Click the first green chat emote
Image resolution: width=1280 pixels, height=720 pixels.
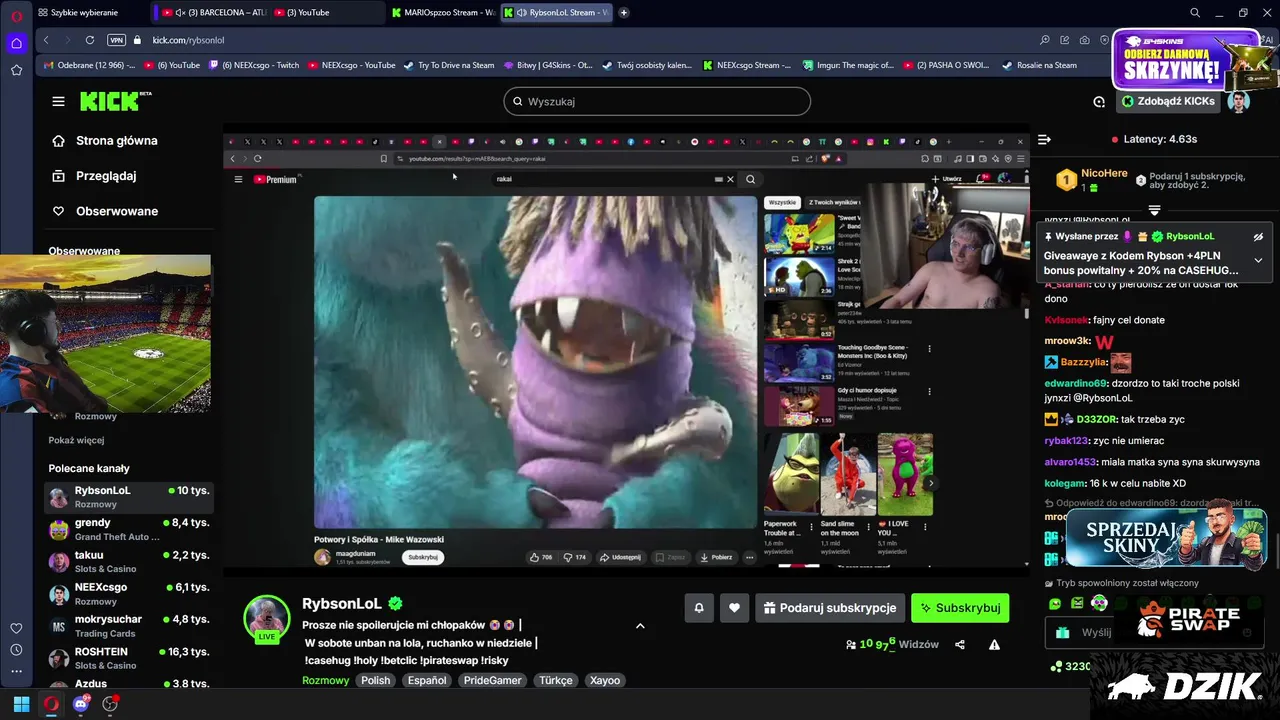pyautogui.click(x=1055, y=603)
